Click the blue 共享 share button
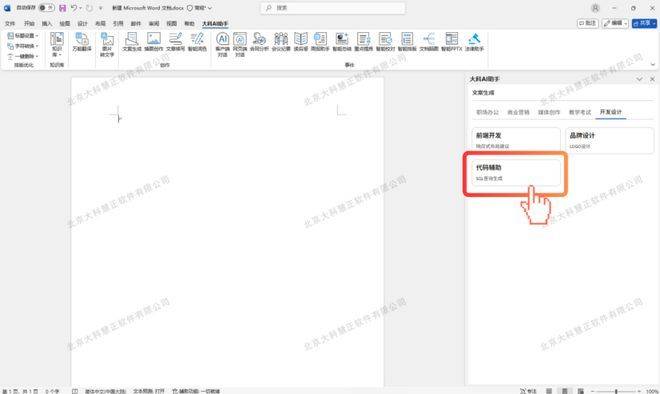Image resolution: width=660 pixels, height=394 pixels. 644,23
